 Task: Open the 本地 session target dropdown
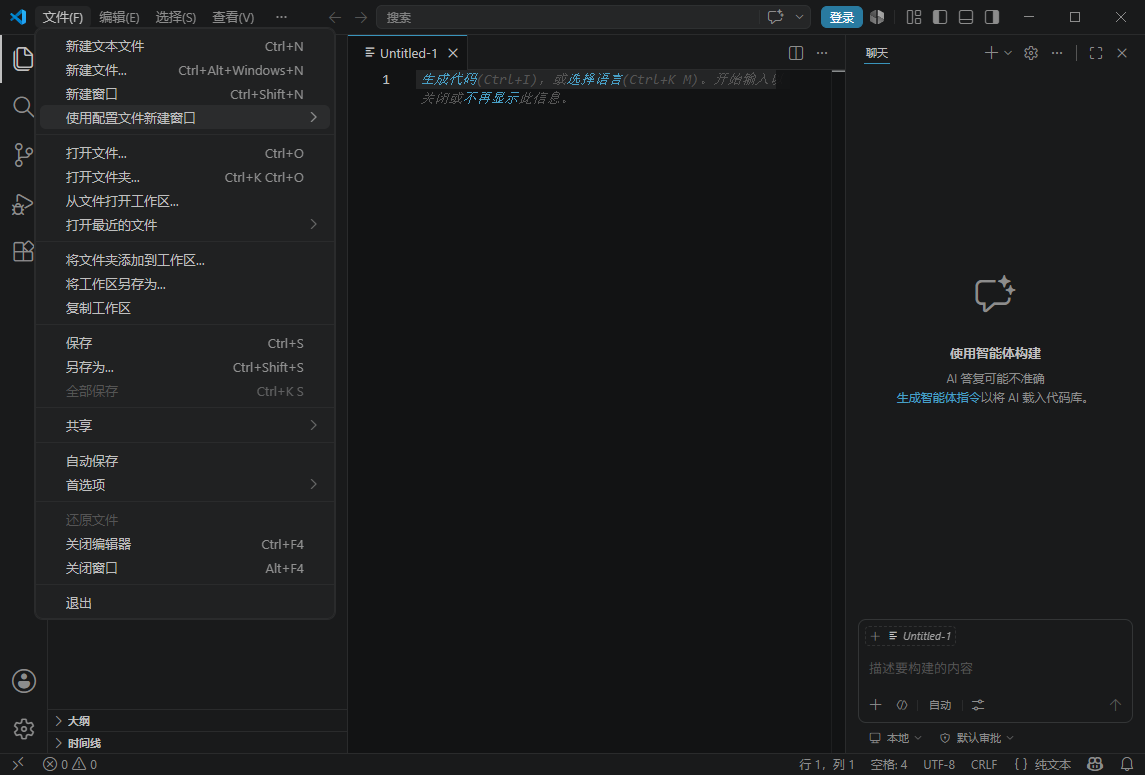896,738
